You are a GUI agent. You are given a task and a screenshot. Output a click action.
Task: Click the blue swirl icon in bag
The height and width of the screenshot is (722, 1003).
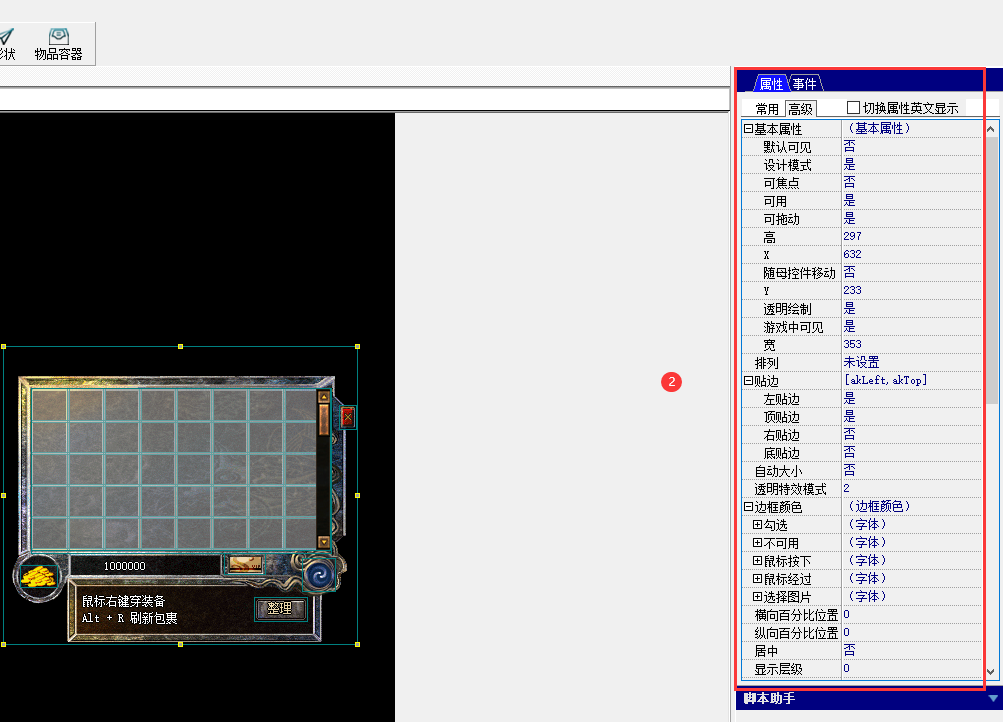[320, 574]
